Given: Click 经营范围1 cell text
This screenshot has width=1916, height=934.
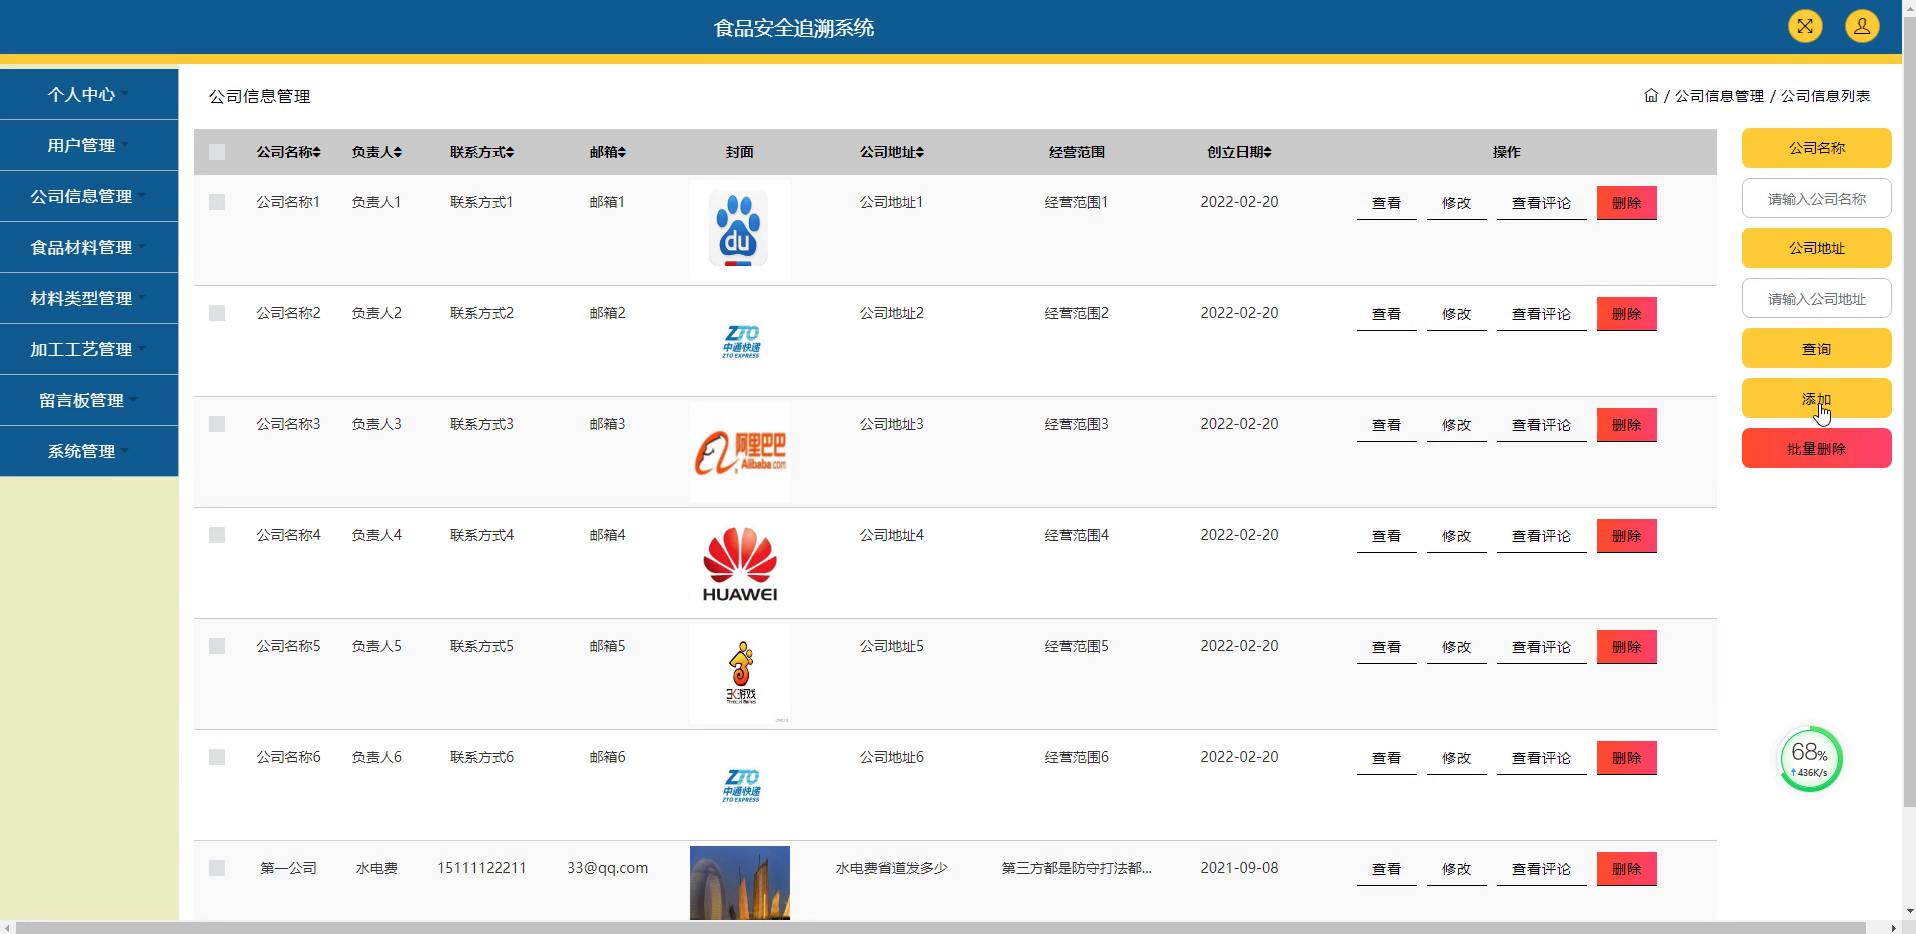Looking at the screenshot, I should tap(1076, 202).
